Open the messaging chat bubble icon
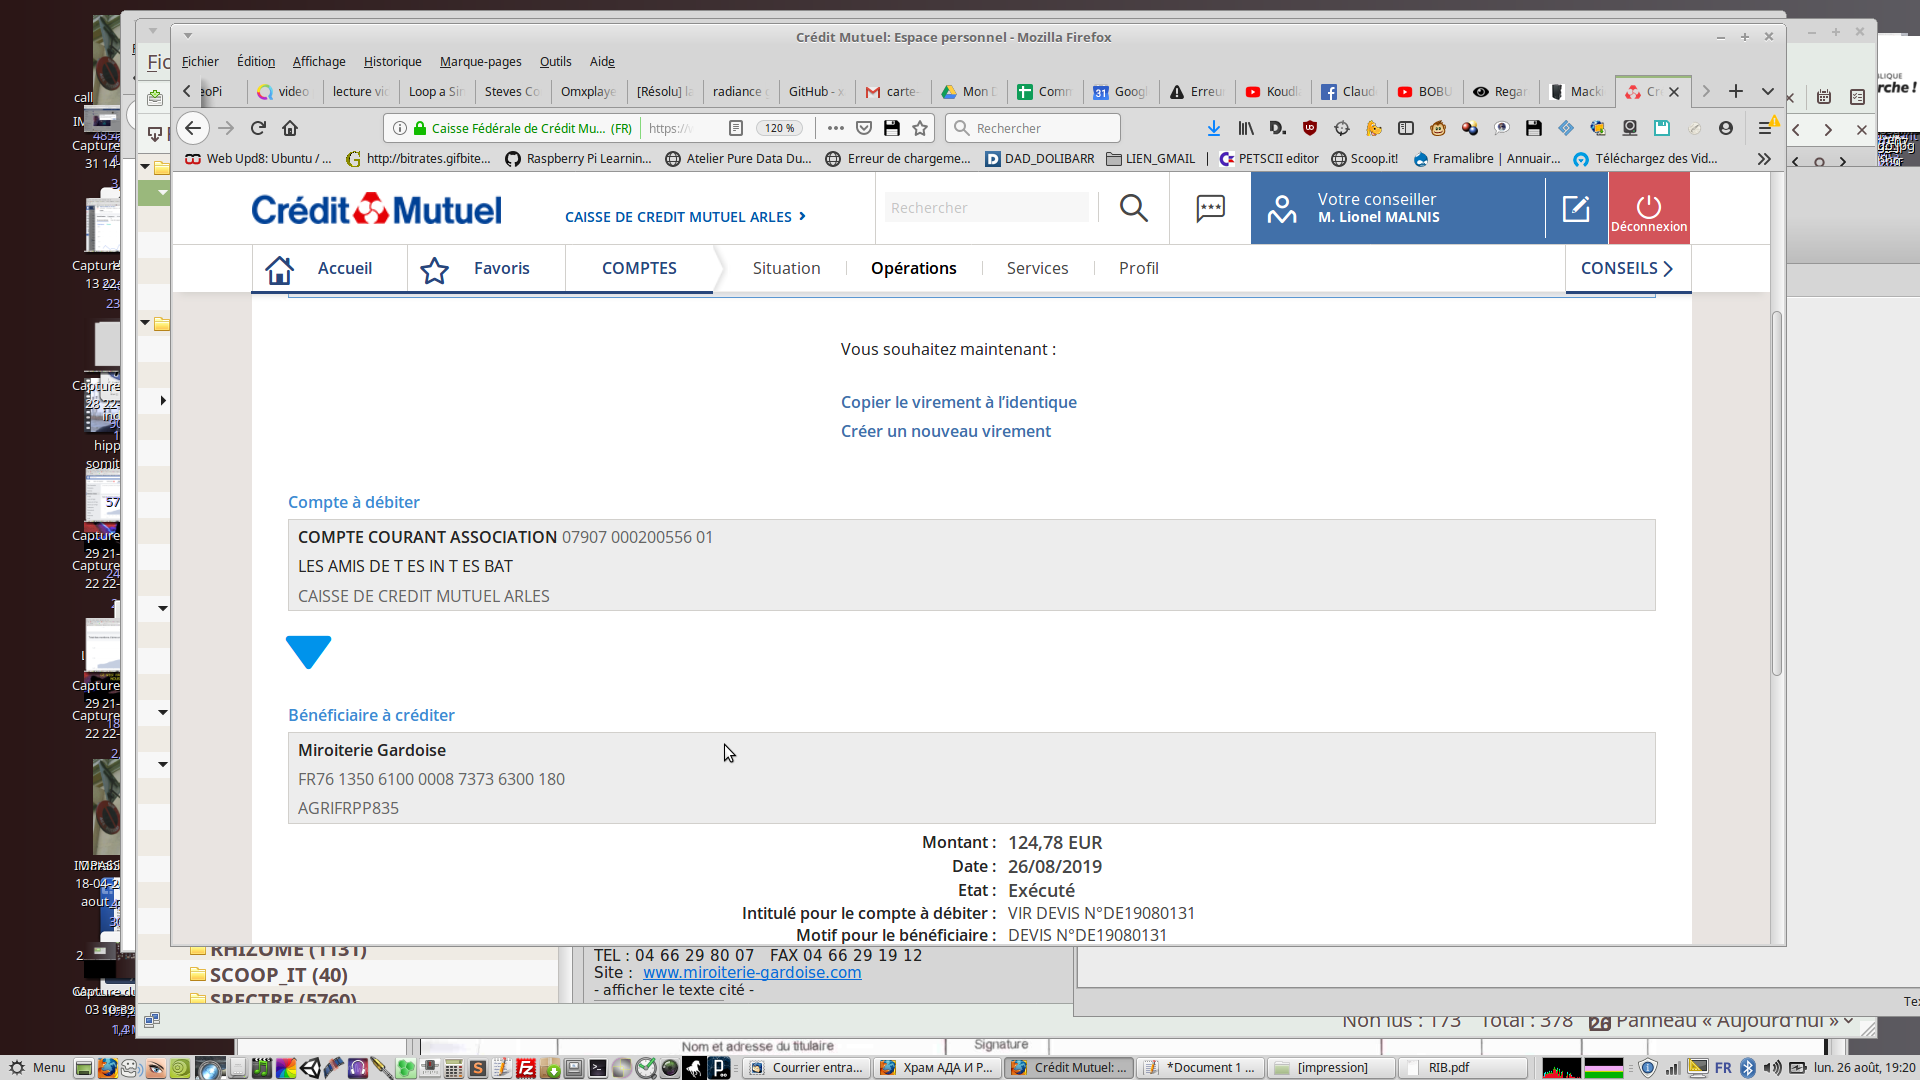Viewport: 1920px width, 1080px height. 1210,208
